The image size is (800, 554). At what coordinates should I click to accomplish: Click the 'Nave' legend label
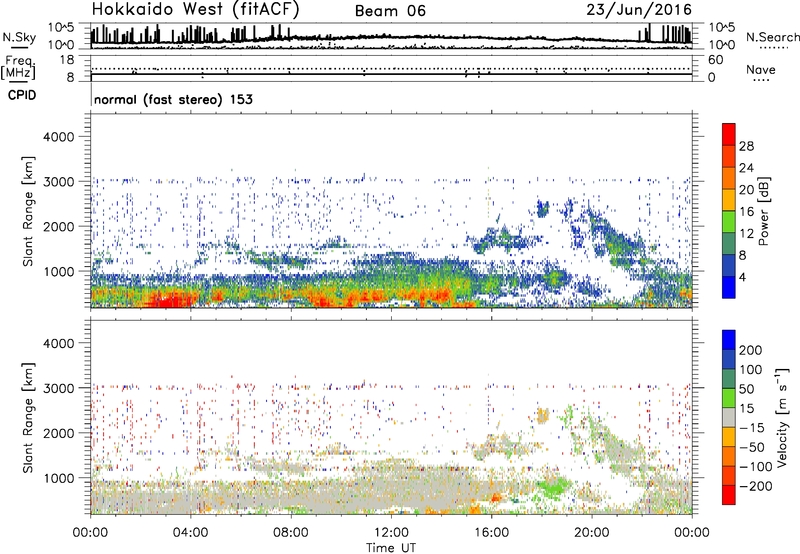(x=761, y=69)
